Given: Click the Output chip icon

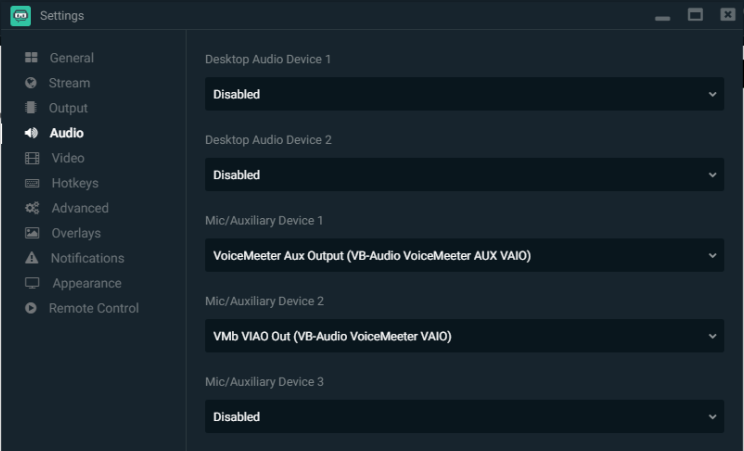Looking at the screenshot, I should 31,108.
